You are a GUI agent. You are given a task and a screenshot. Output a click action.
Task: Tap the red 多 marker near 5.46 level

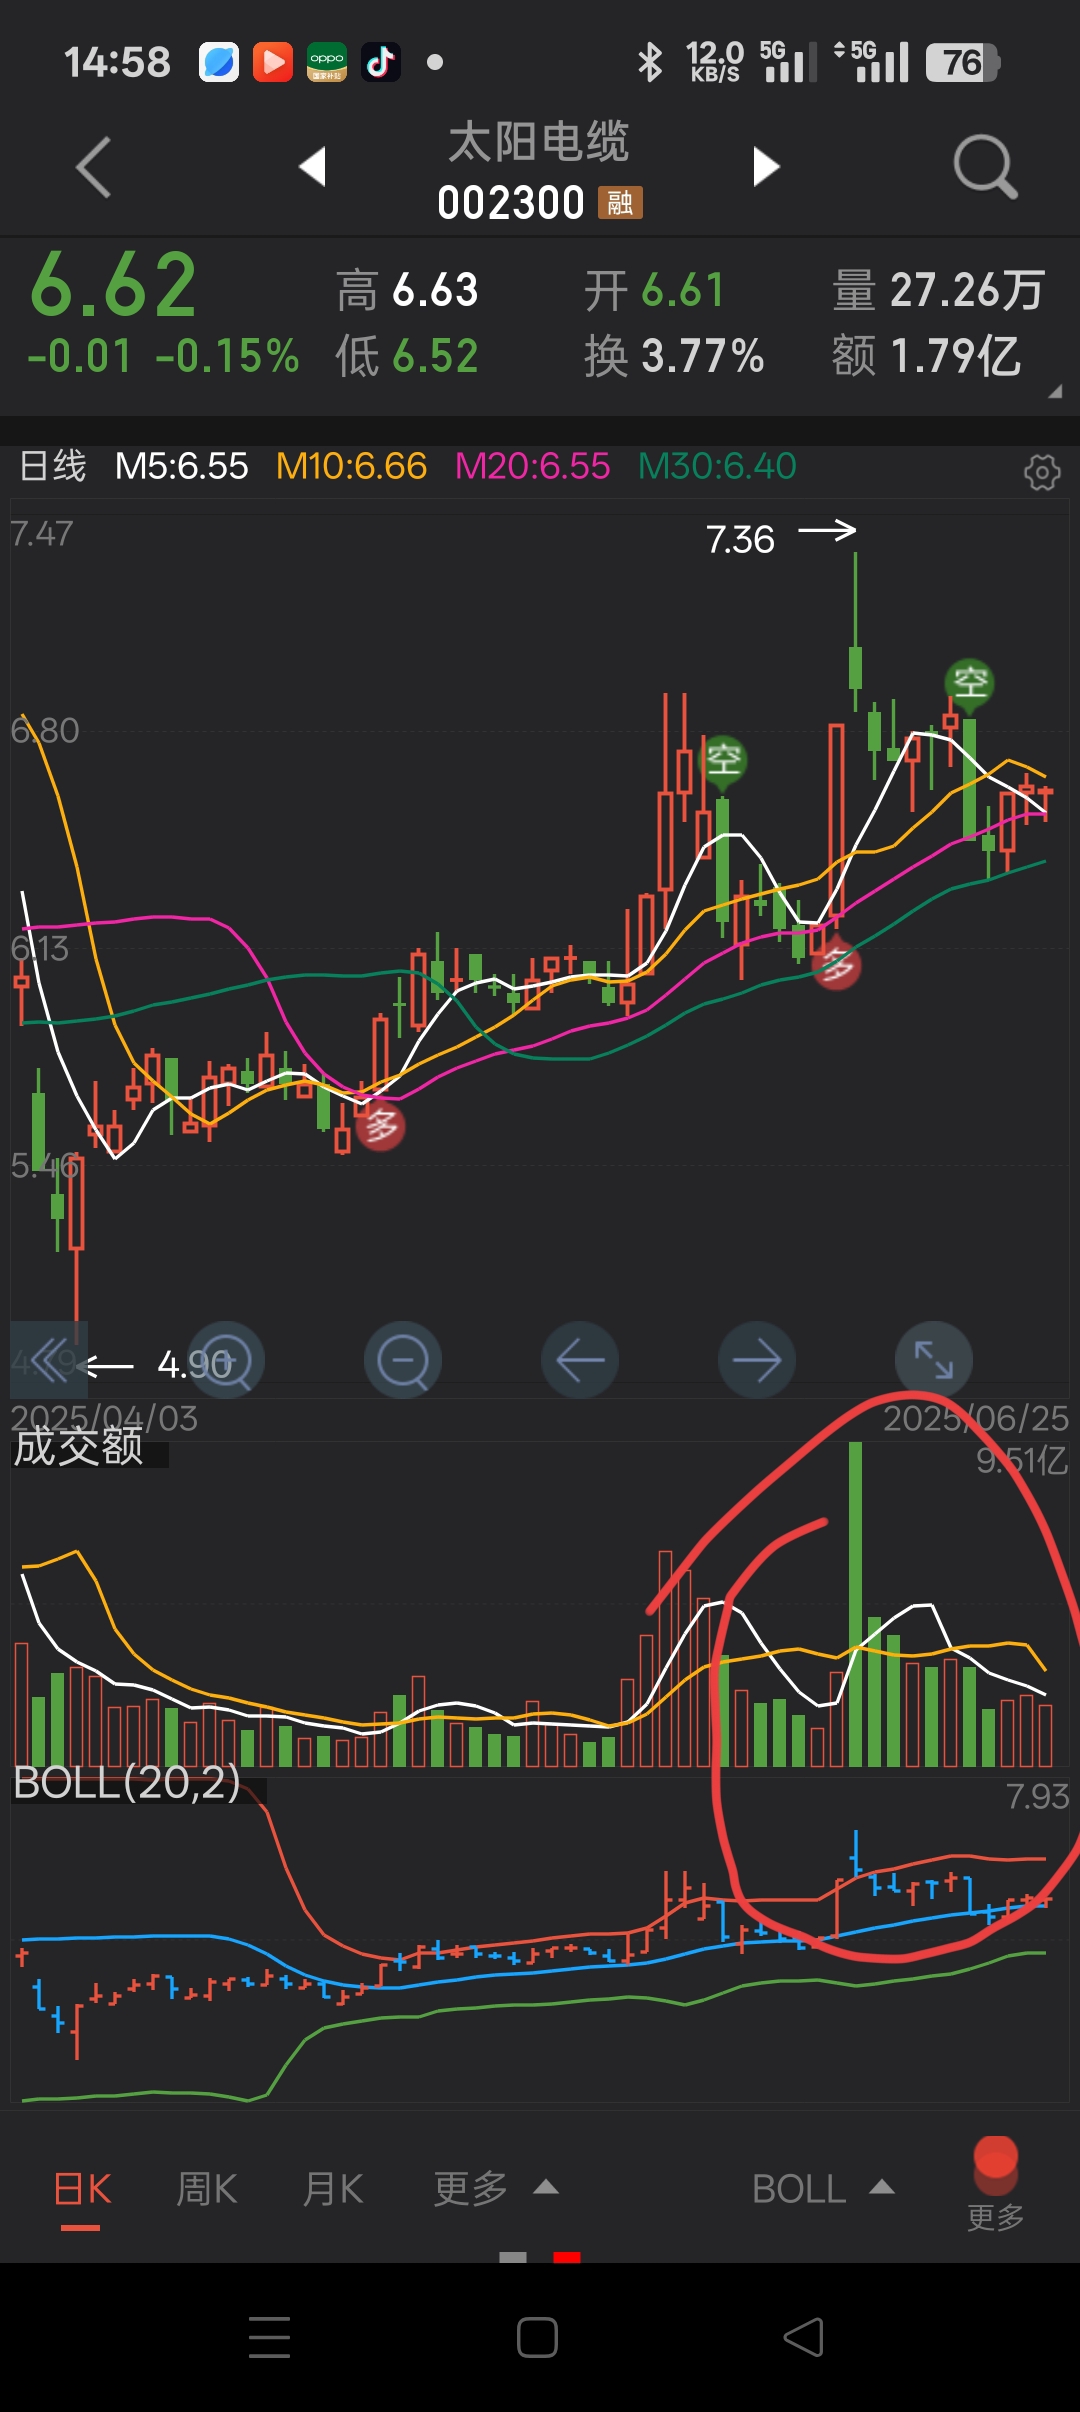click(381, 1128)
